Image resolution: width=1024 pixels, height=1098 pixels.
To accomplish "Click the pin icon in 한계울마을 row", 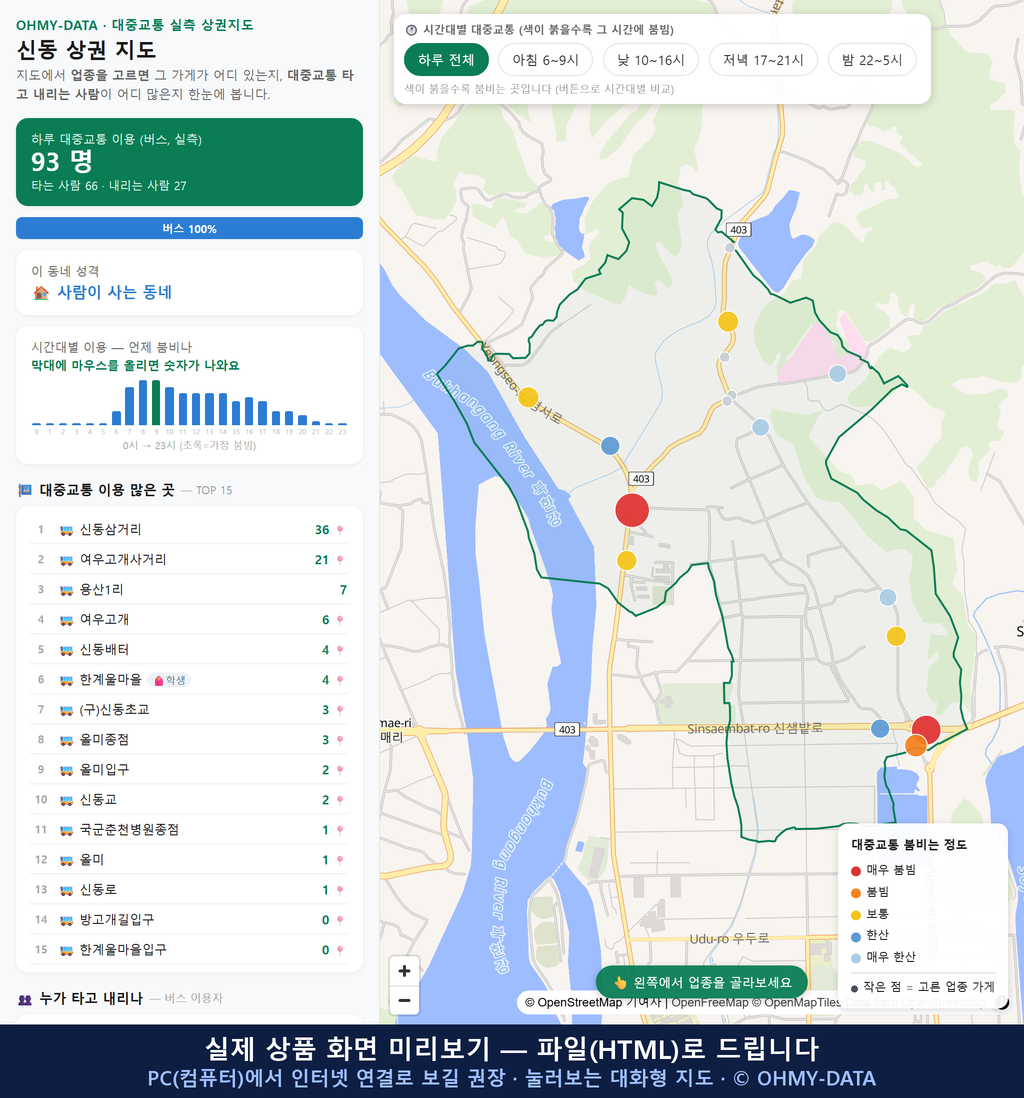I will point(340,681).
